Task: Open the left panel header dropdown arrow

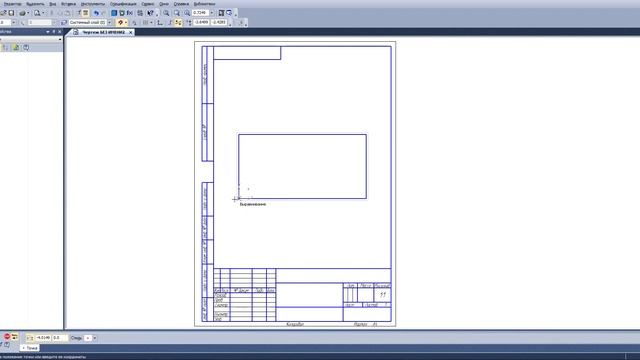Action: [48, 31]
